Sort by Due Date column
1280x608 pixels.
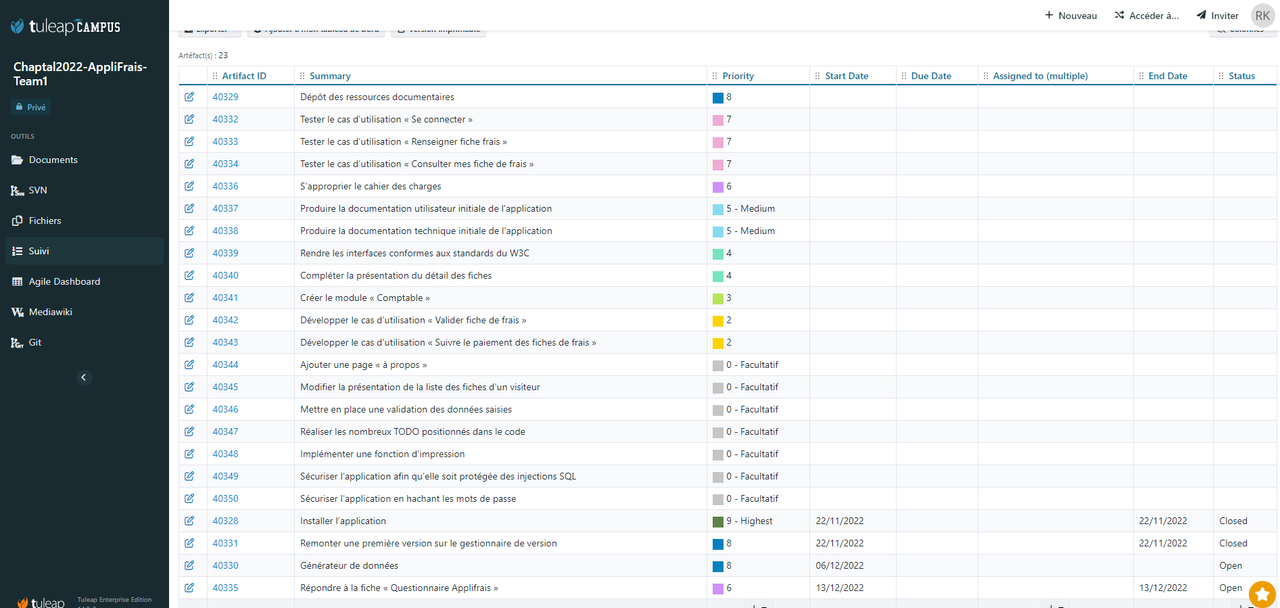point(931,76)
